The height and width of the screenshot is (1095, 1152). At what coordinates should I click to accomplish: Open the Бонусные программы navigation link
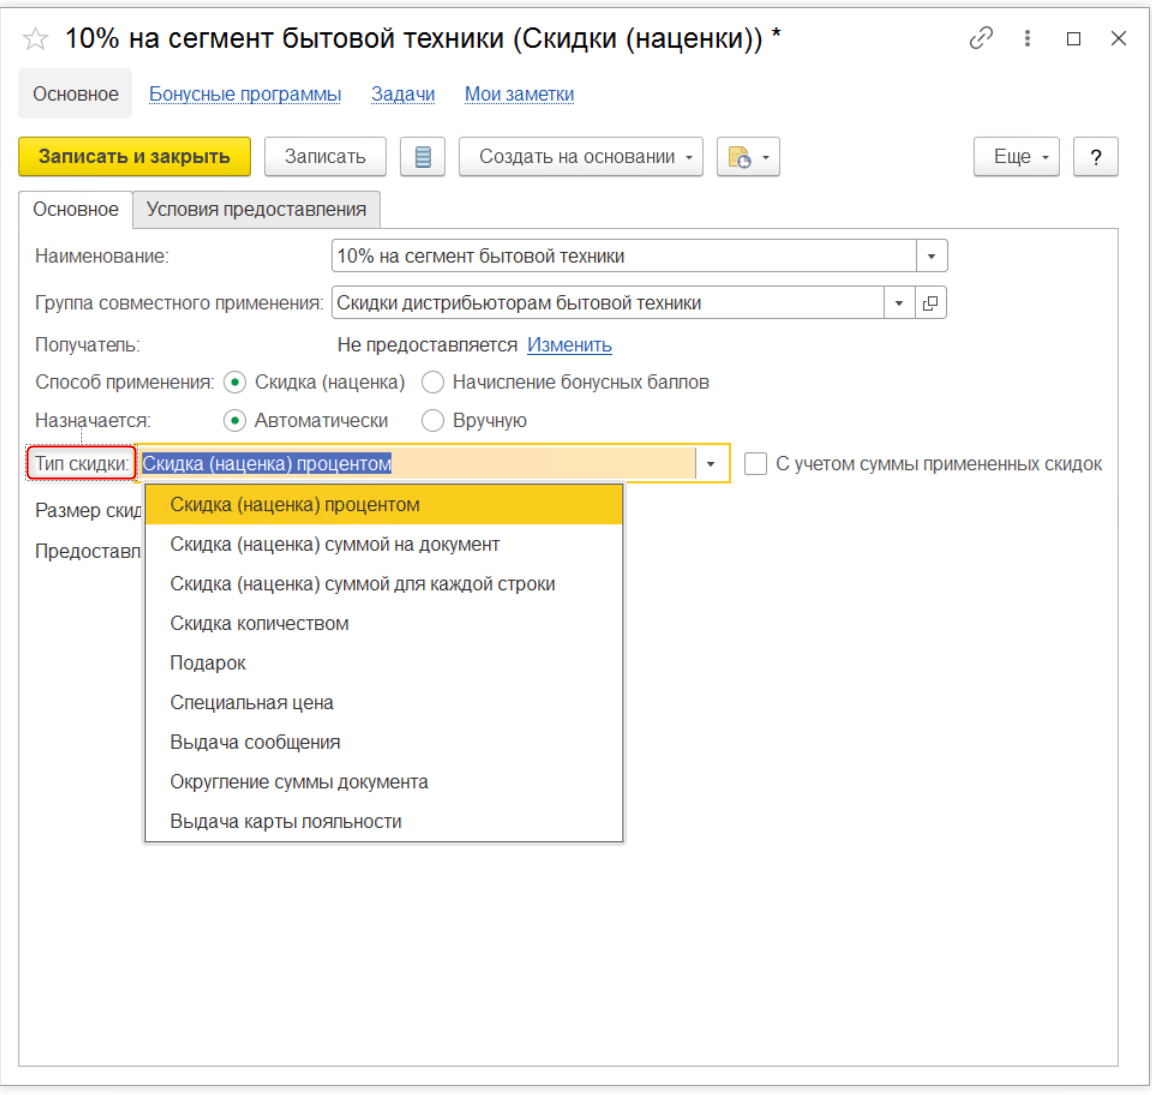click(x=245, y=94)
